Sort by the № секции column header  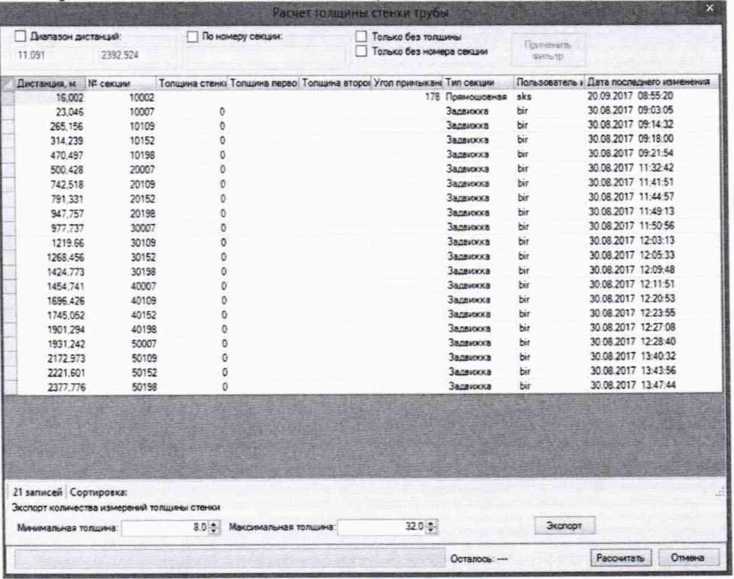click(120, 82)
